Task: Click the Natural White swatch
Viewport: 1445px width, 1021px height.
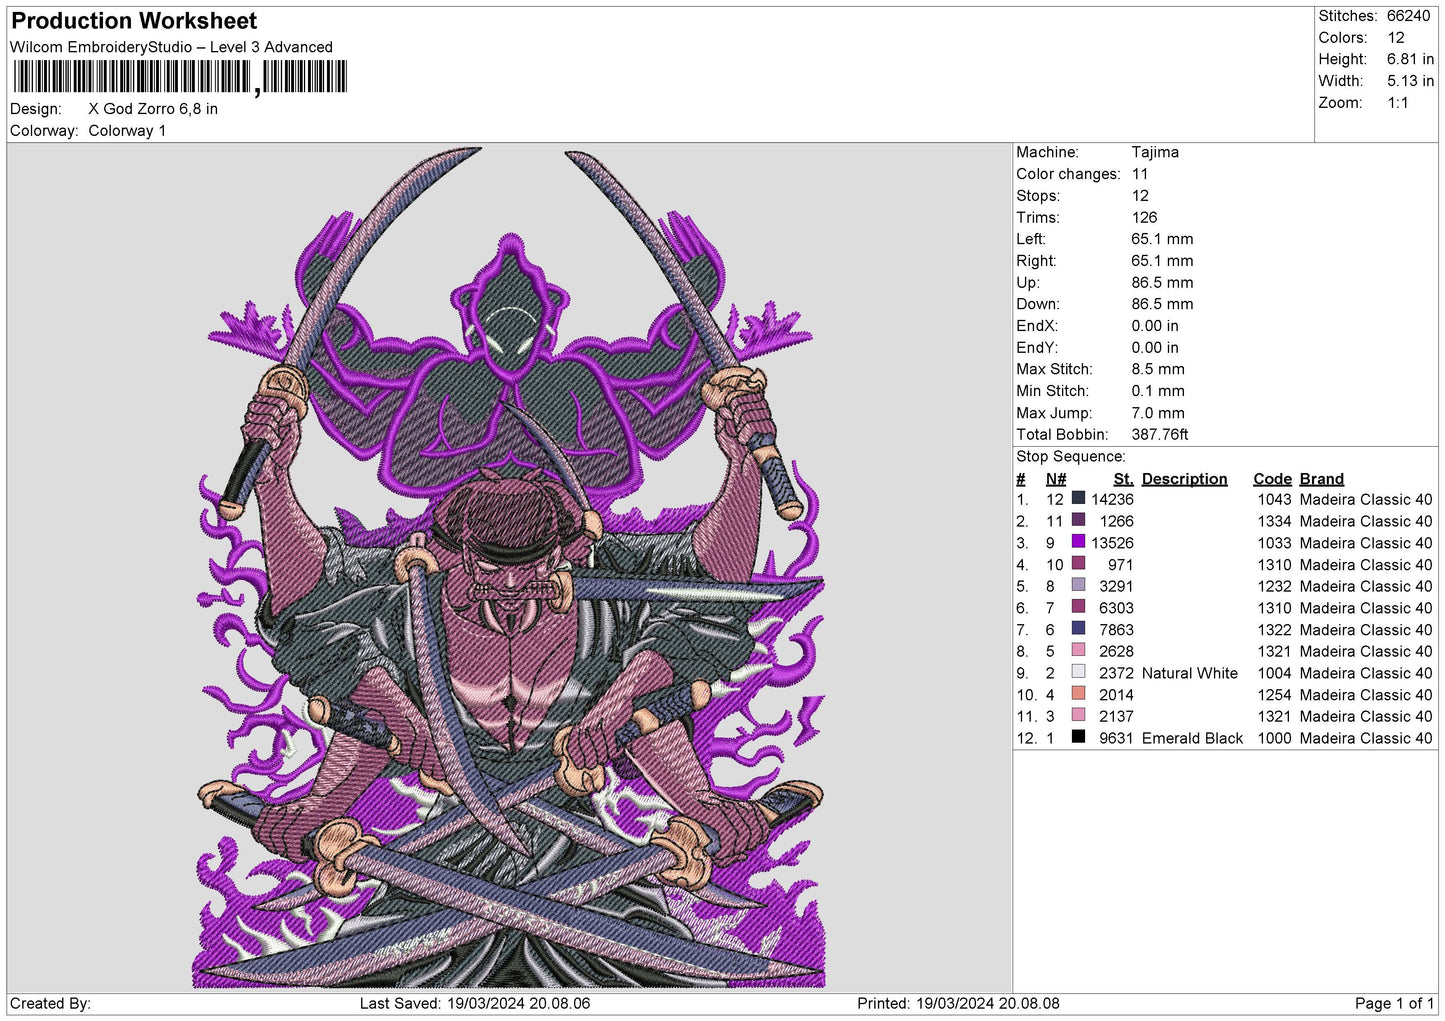Action: point(1078,672)
